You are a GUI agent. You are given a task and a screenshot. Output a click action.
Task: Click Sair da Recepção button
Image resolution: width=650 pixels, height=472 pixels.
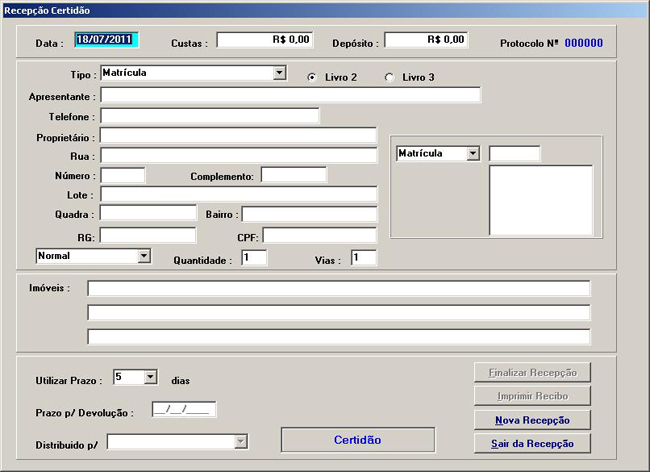coord(532,443)
